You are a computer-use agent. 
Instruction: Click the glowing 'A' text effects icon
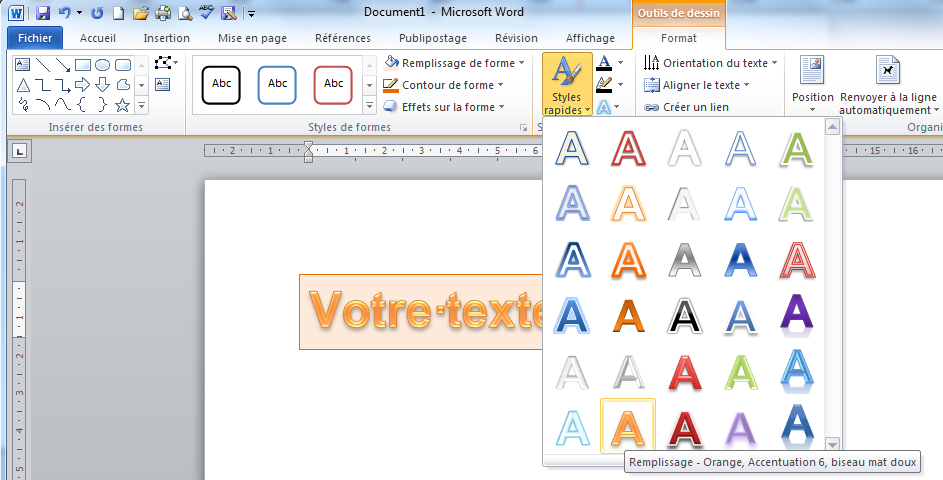tap(604, 107)
